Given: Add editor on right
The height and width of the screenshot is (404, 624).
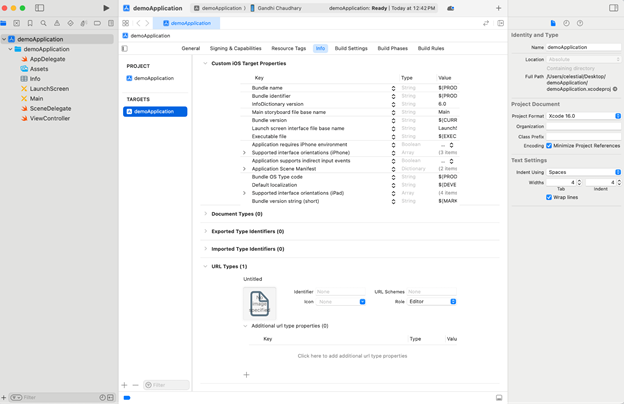Looking at the screenshot, I should point(501,23).
